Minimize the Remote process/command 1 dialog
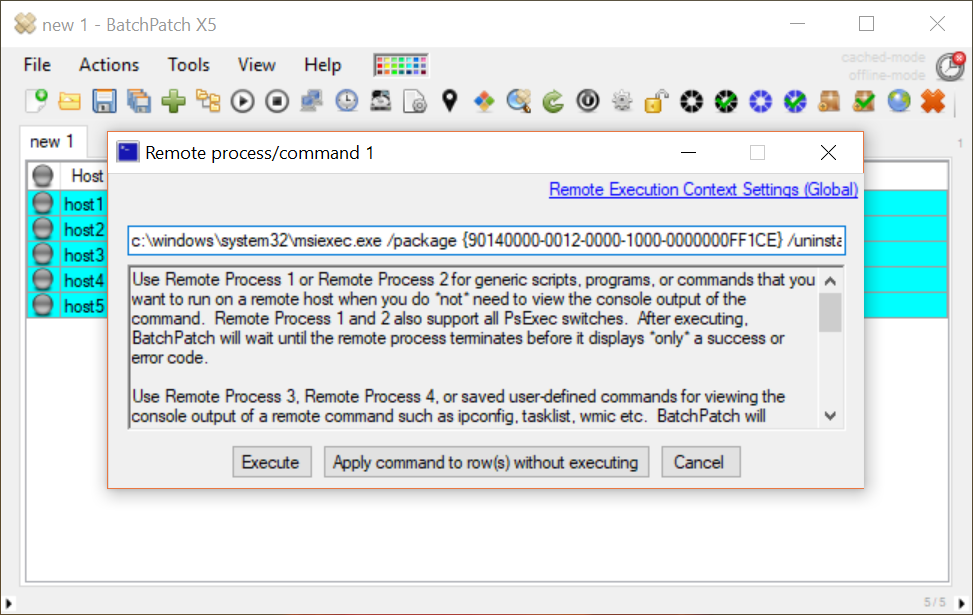 pyautogui.click(x=688, y=153)
